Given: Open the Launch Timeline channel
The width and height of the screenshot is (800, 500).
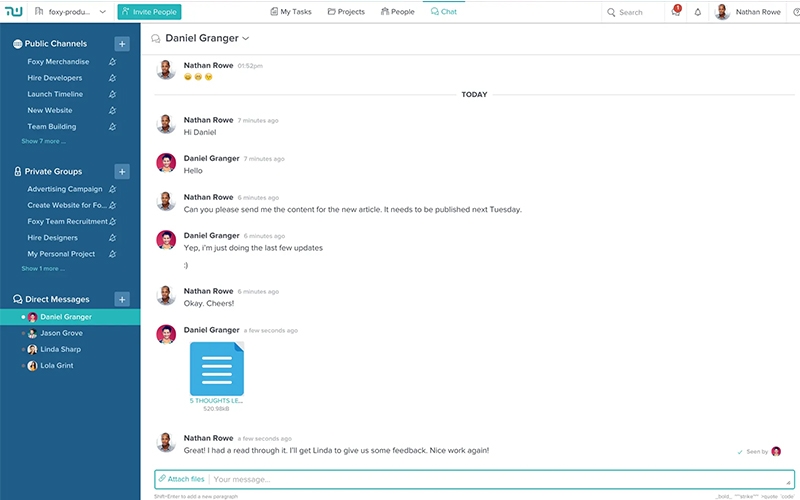Looking at the screenshot, I should click(x=55, y=94).
